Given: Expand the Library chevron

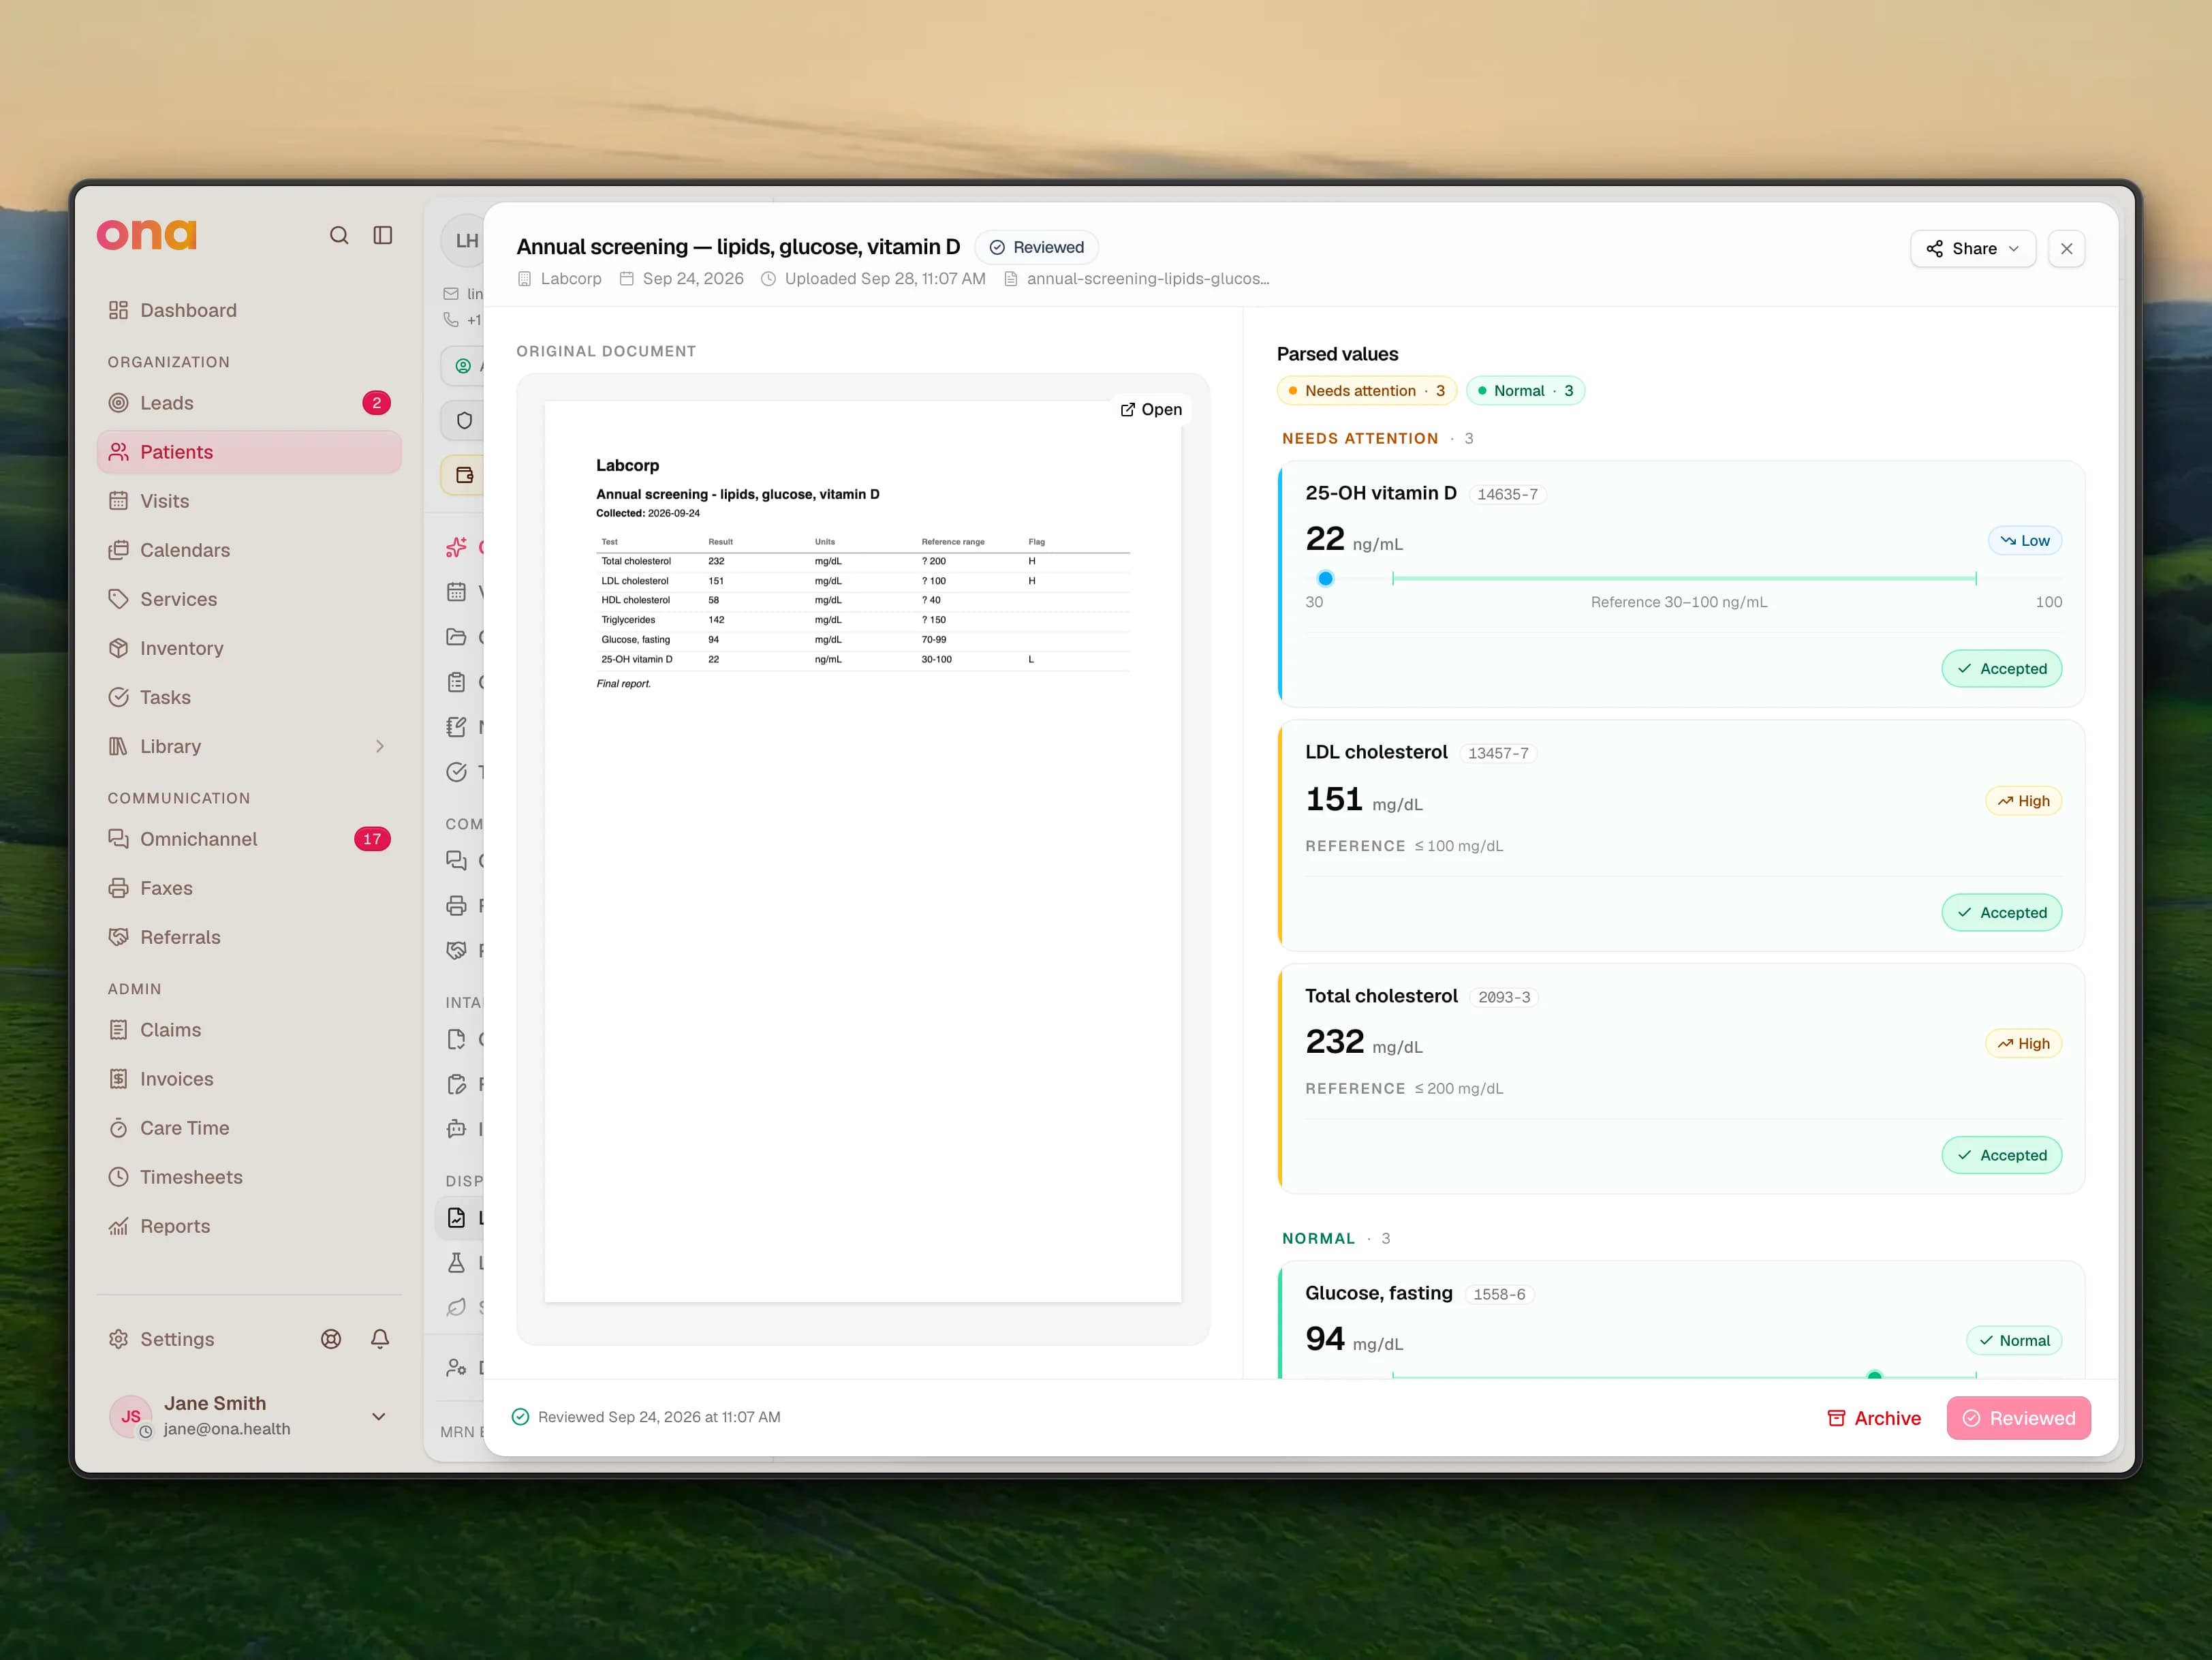Looking at the screenshot, I should coord(380,746).
